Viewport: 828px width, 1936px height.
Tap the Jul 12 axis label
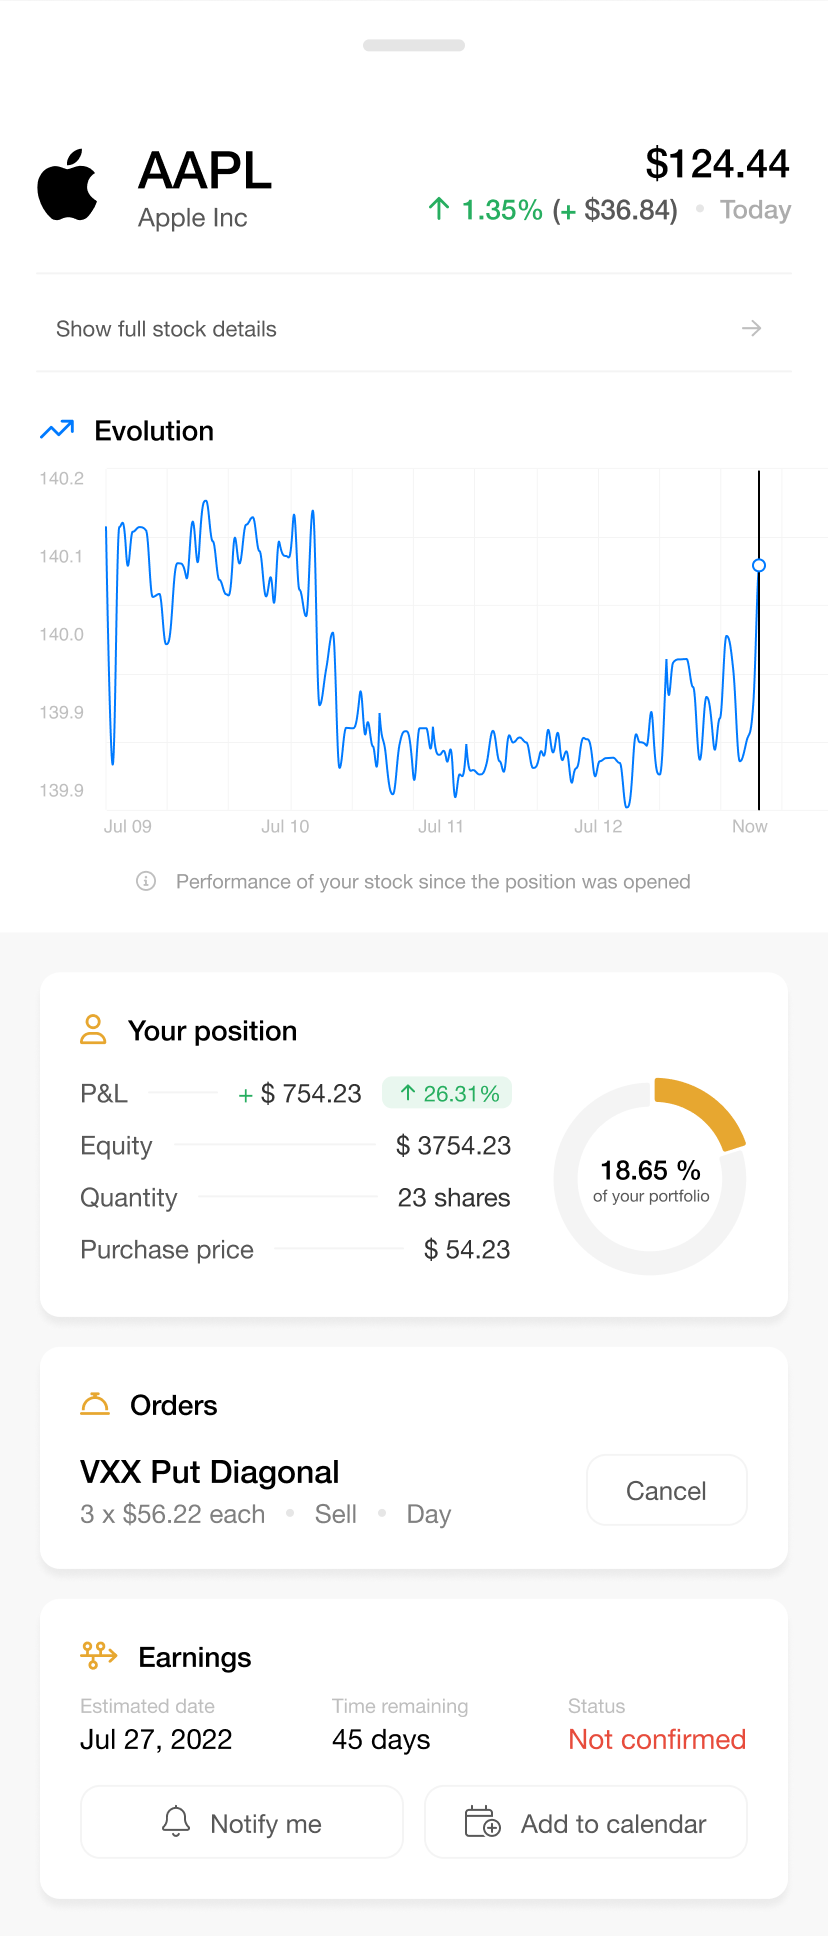[598, 826]
